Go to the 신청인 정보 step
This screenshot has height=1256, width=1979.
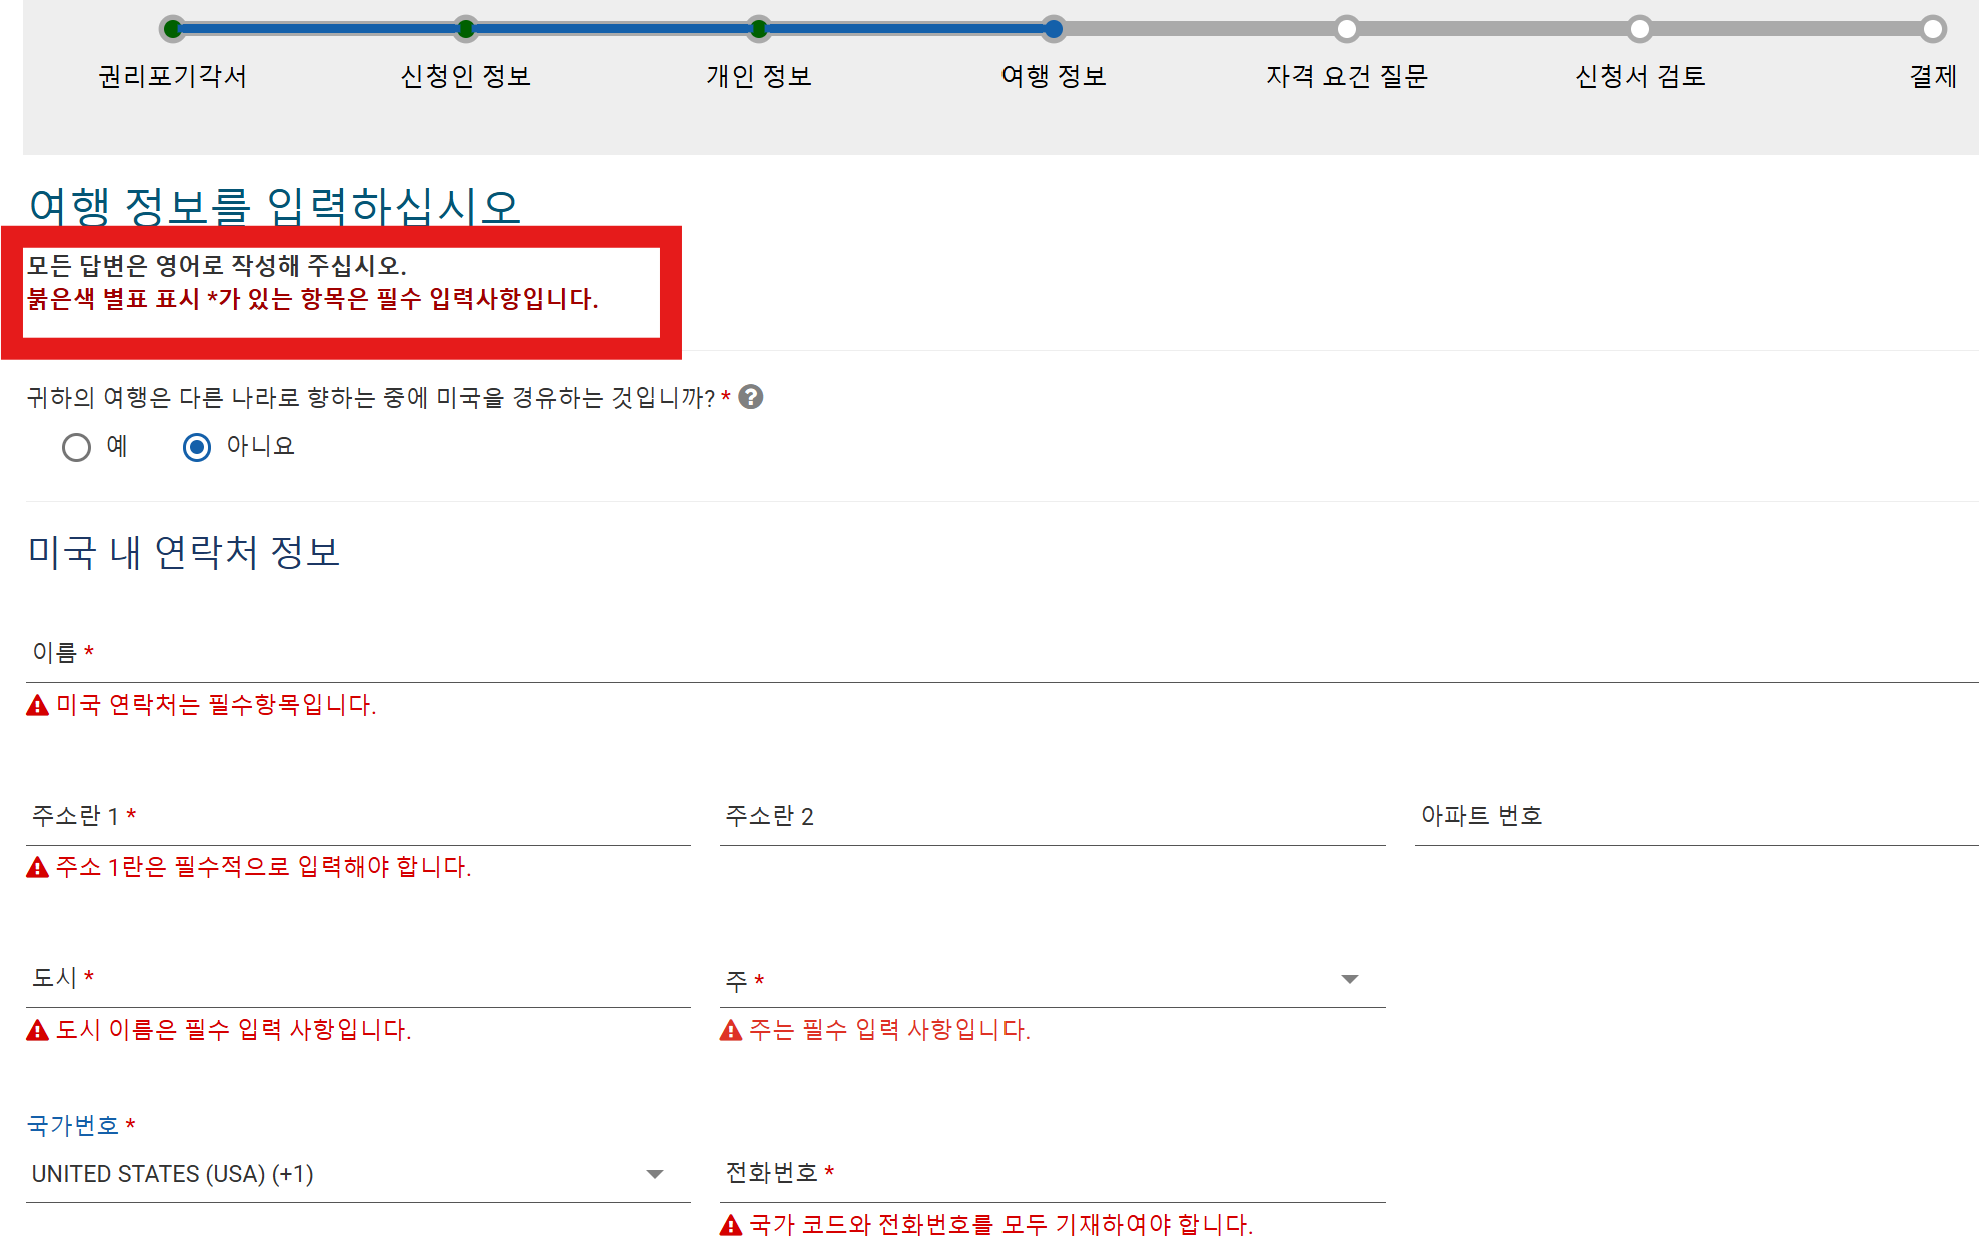coord(465,29)
